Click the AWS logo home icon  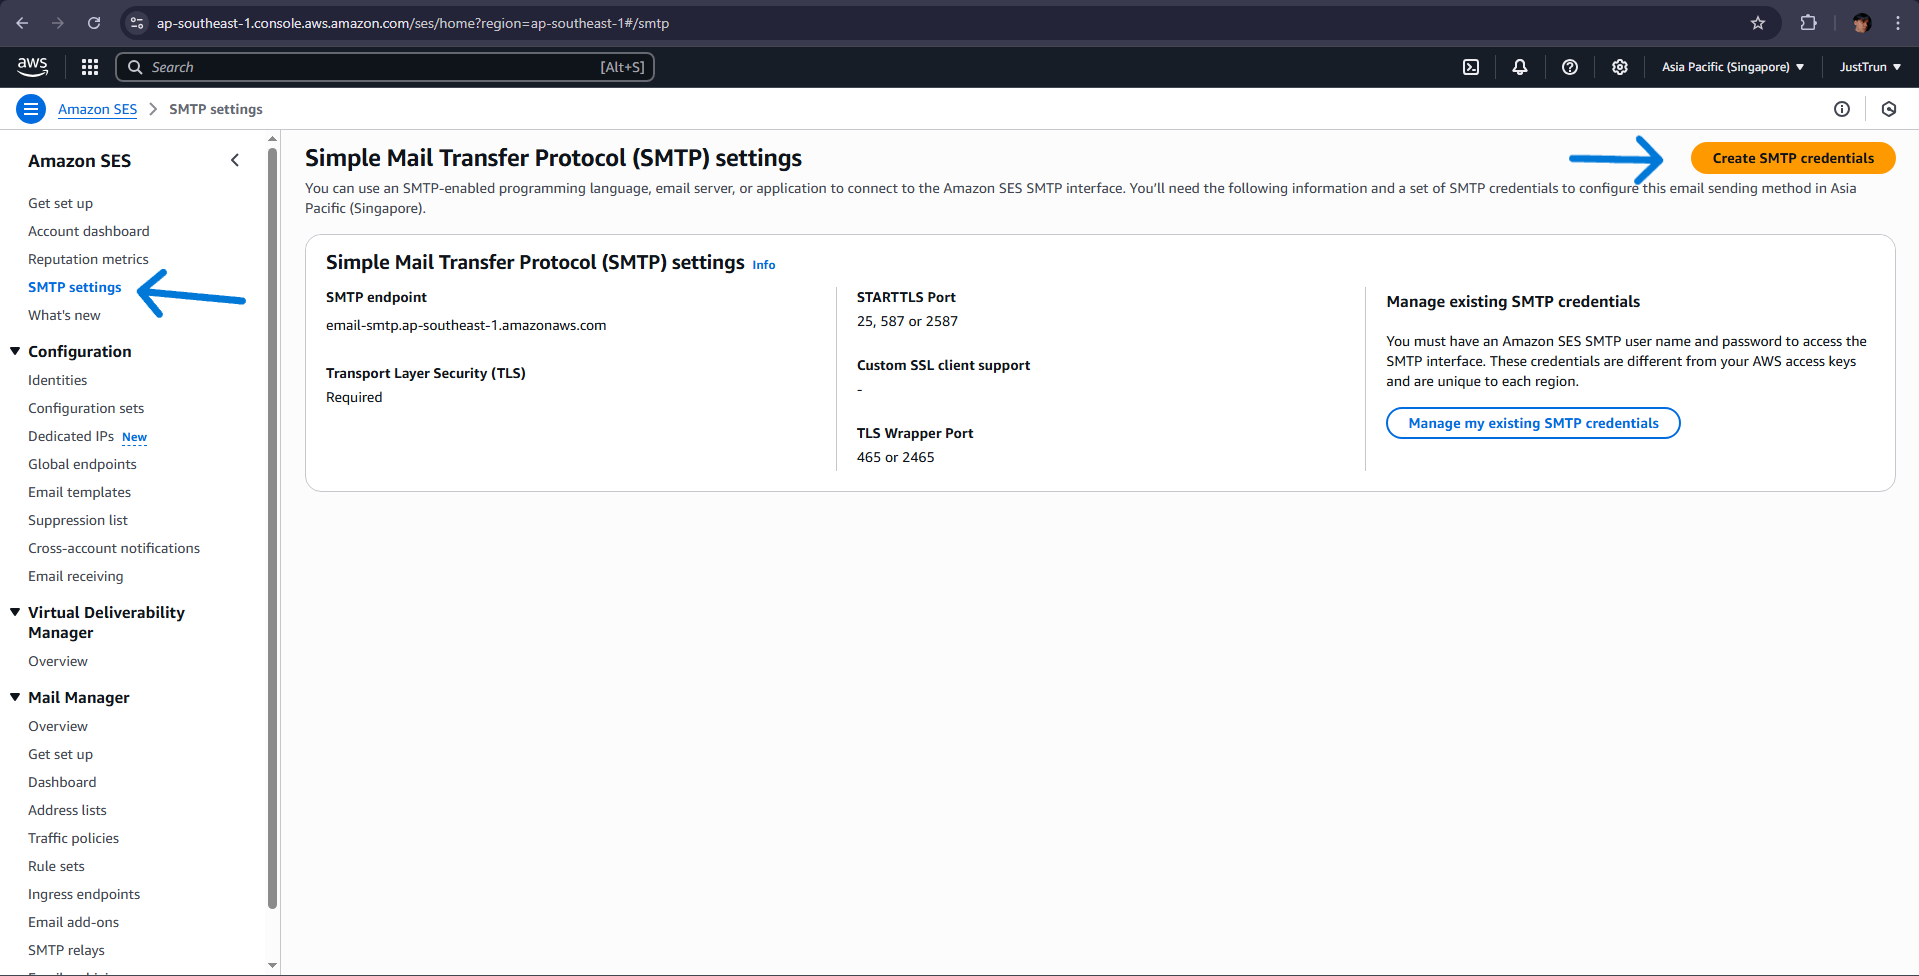(32, 67)
